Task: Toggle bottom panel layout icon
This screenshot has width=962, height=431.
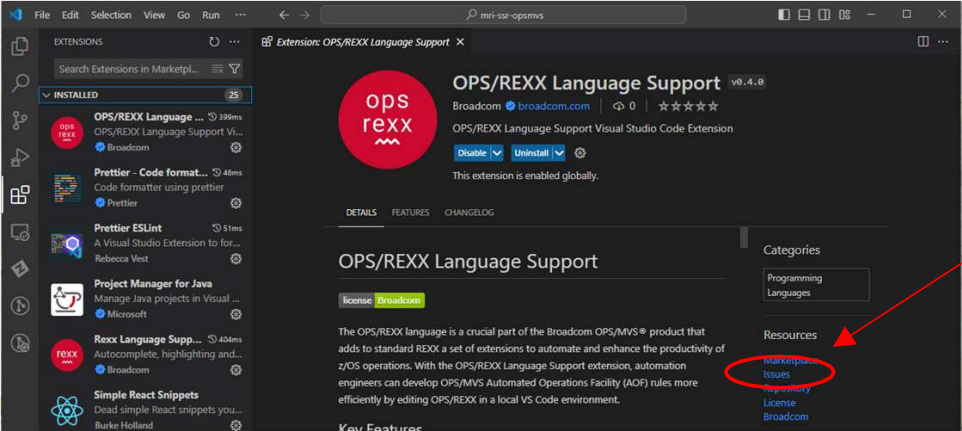Action: coord(804,15)
